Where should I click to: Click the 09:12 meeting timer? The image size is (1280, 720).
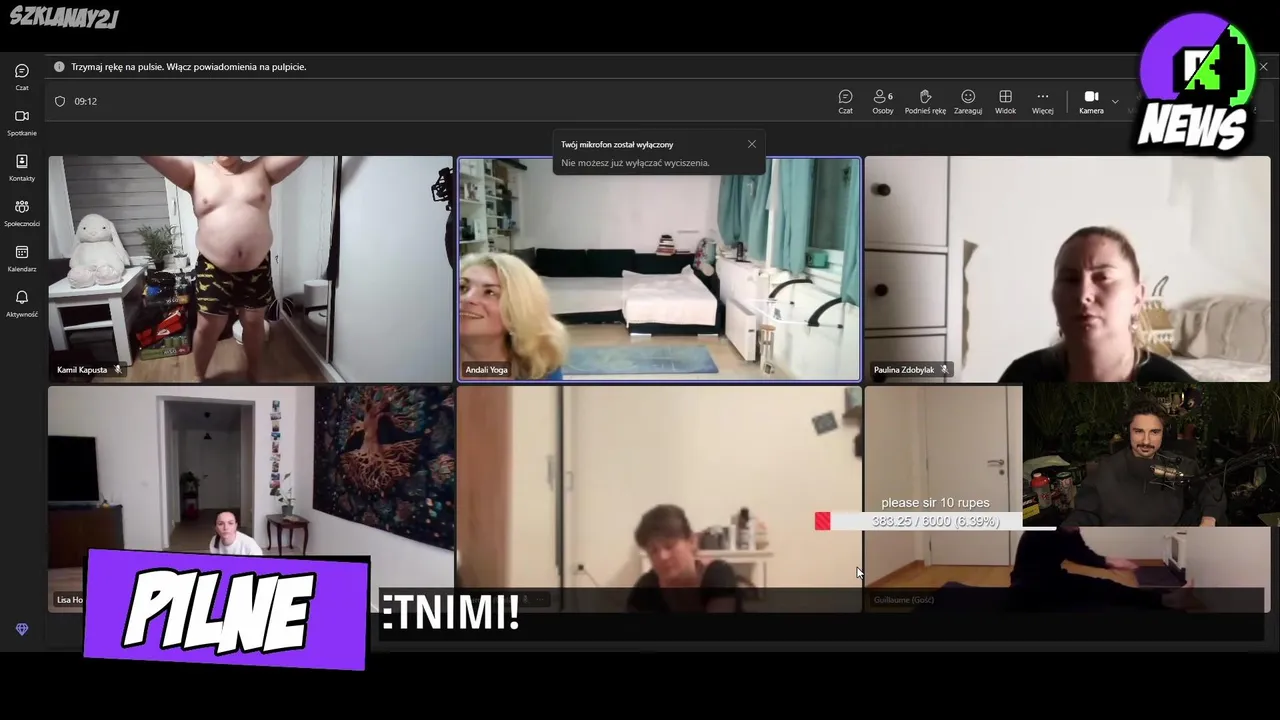[85, 101]
